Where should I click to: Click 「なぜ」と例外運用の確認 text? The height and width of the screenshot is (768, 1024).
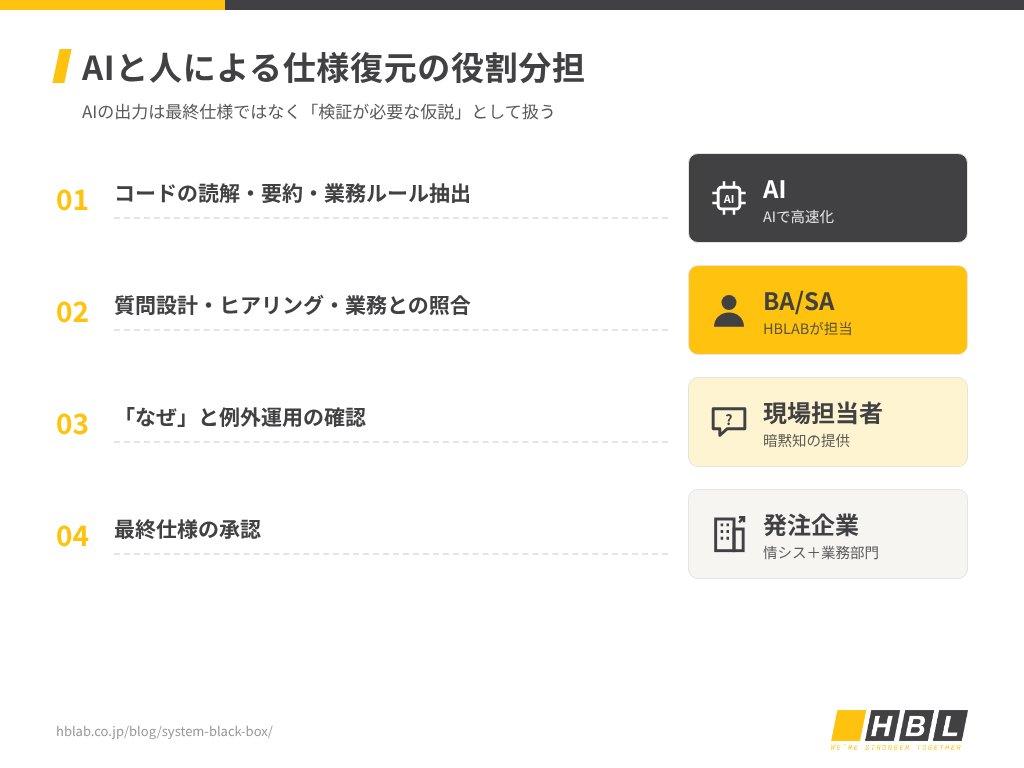coord(241,417)
